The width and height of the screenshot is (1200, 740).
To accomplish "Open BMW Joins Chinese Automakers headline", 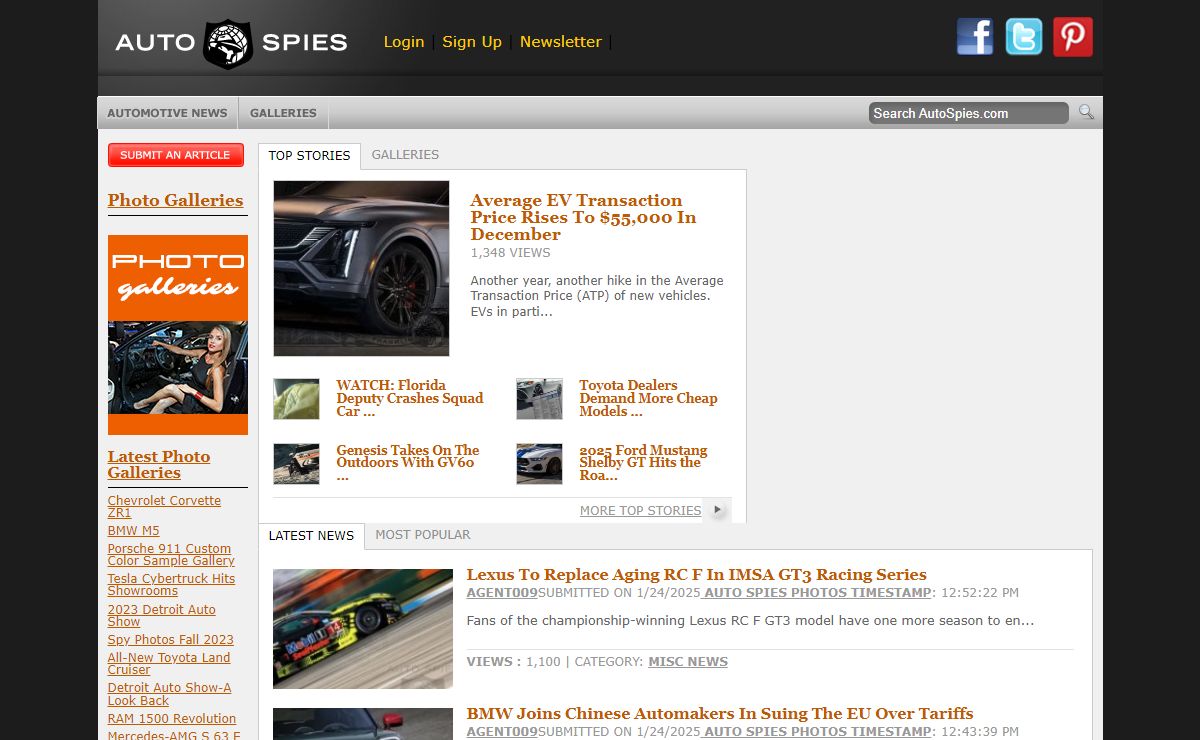I will click(720, 714).
